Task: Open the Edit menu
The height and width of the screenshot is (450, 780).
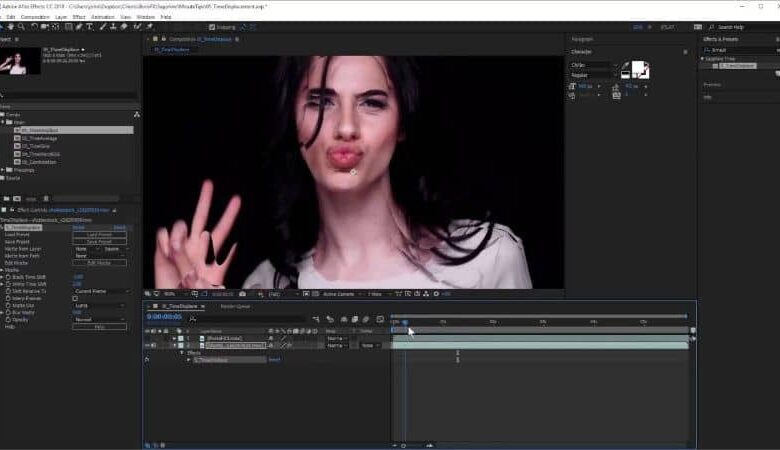Action: click(x=11, y=17)
